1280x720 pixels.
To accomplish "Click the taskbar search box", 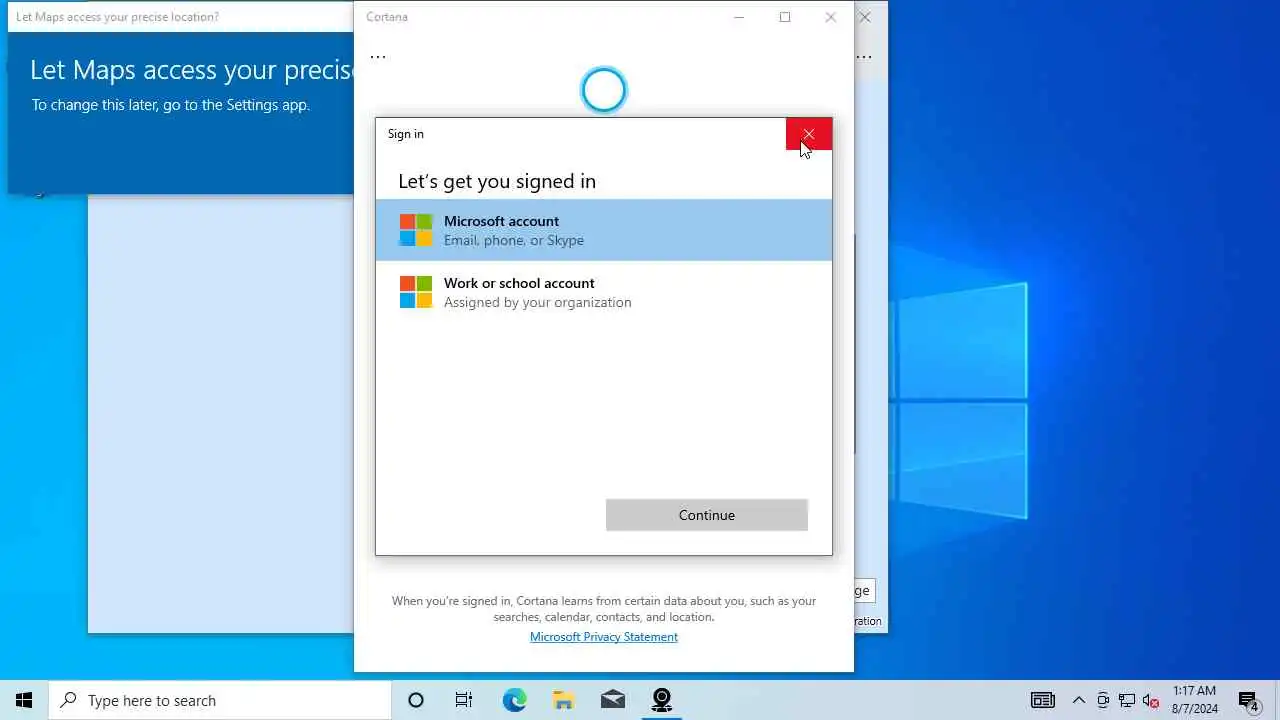I will tap(220, 700).
